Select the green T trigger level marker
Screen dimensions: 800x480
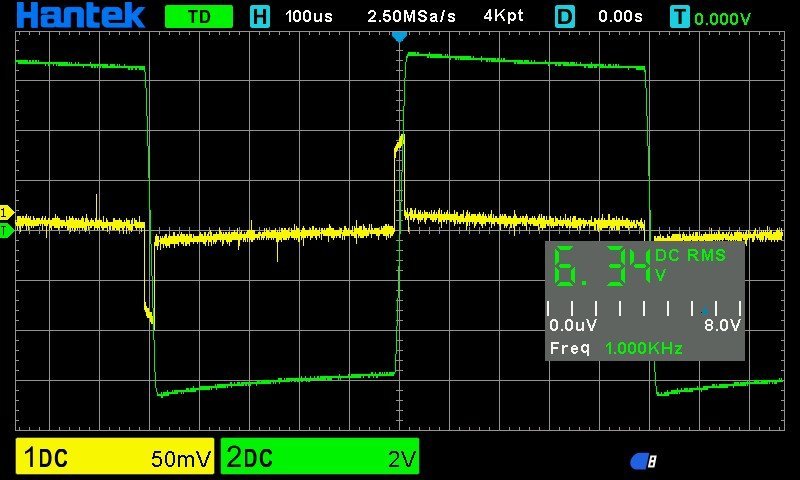click(x=5, y=231)
